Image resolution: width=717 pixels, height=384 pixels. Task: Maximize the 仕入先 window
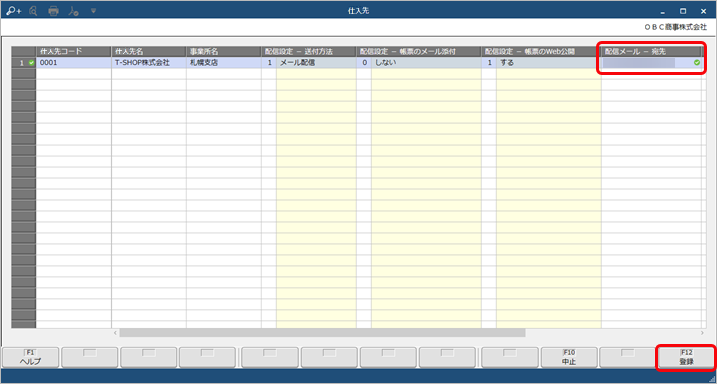[x=683, y=11]
